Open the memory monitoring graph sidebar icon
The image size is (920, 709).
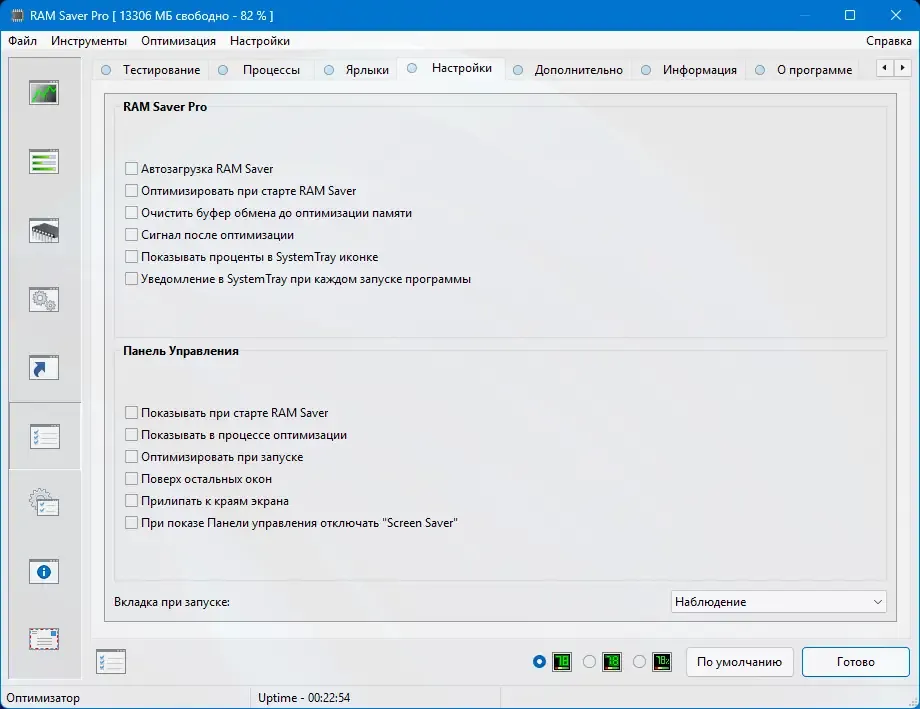[44, 93]
